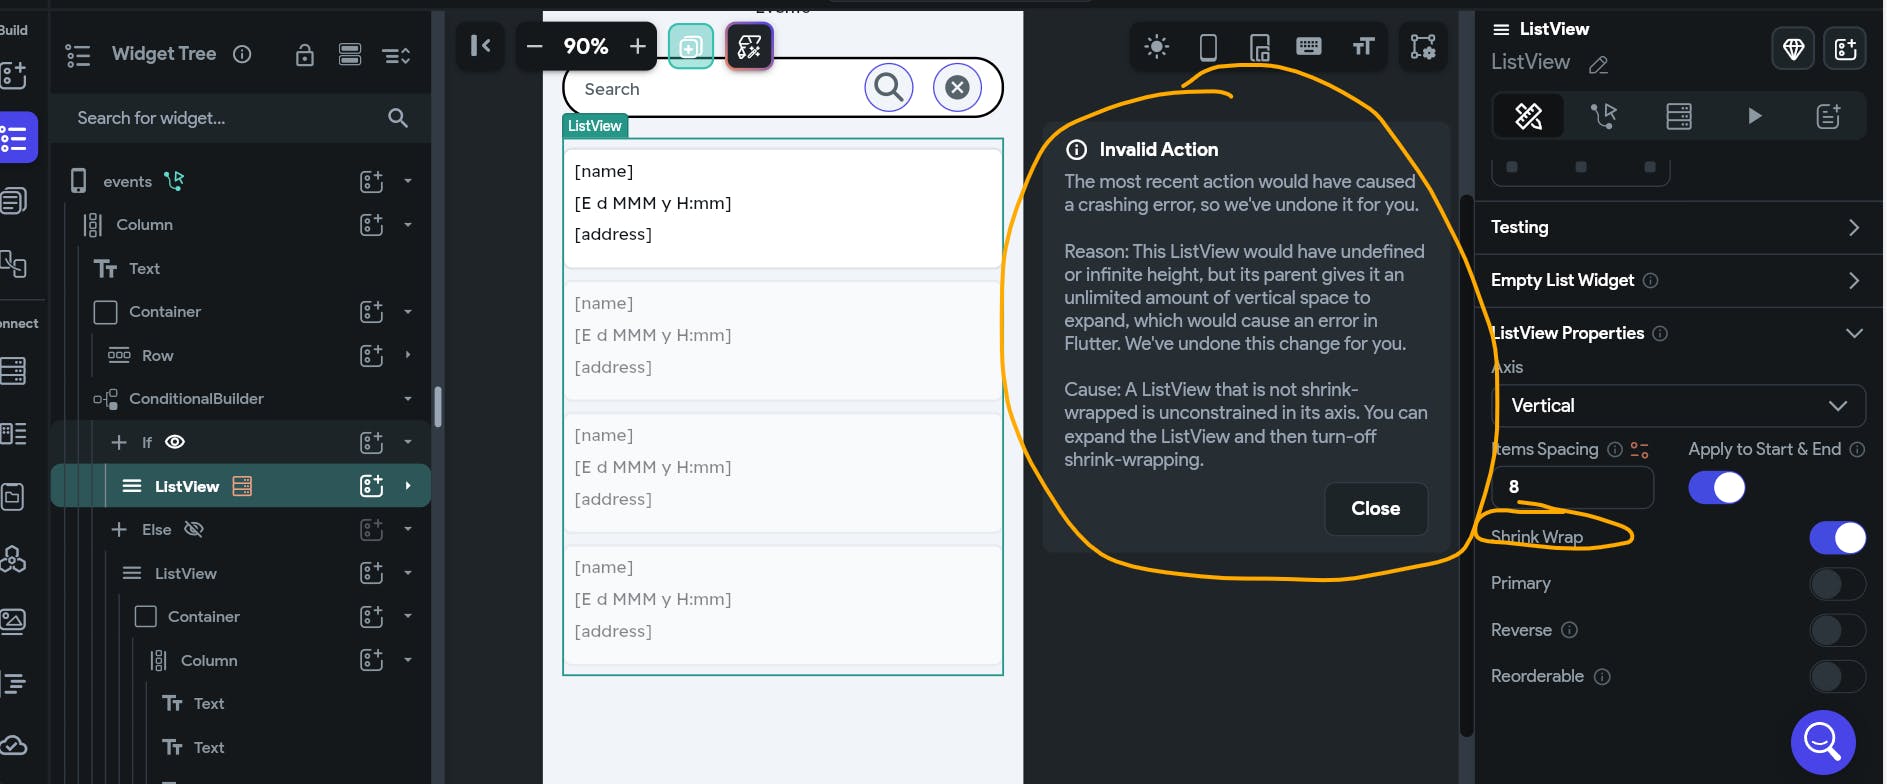Click the search magnifier icon in canvas

pos(888,88)
